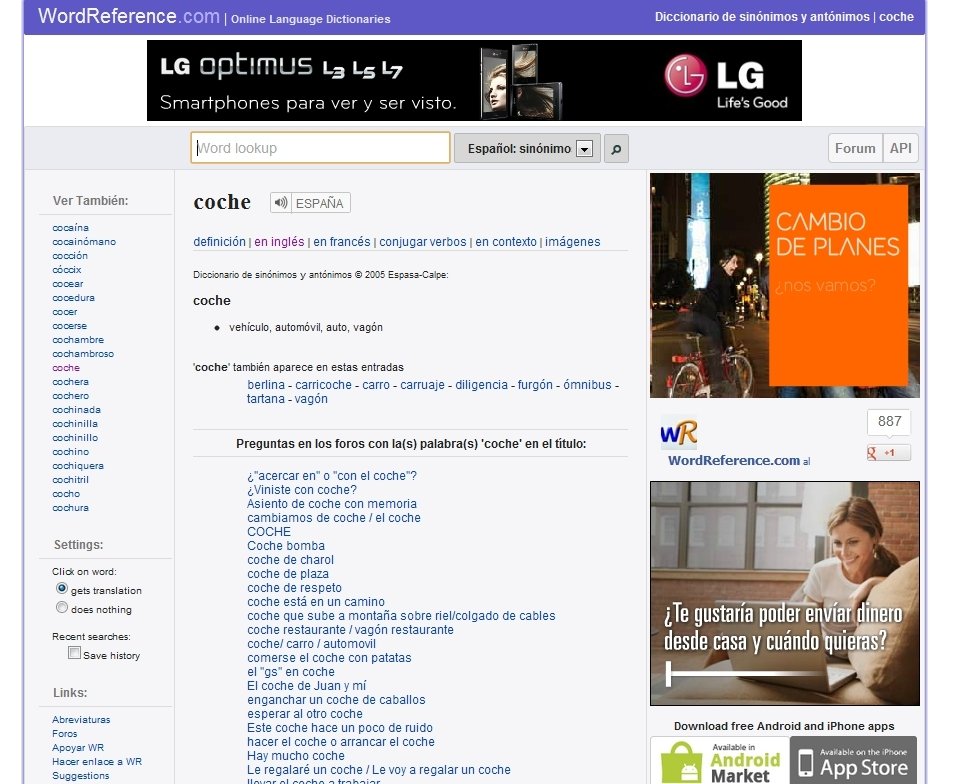The height and width of the screenshot is (784, 963).
Task: Open the sidebar word 'cocedura'
Action: [74, 298]
